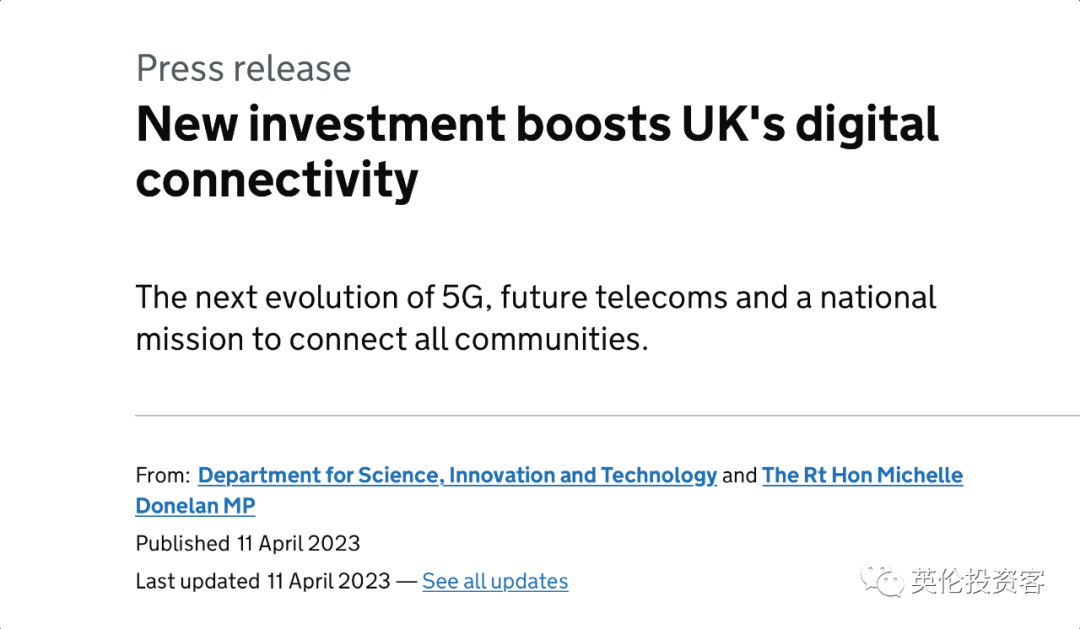Open The Rt Hon Michelle link text
The height and width of the screenshot is (629, 1080).
click(862, 475)
